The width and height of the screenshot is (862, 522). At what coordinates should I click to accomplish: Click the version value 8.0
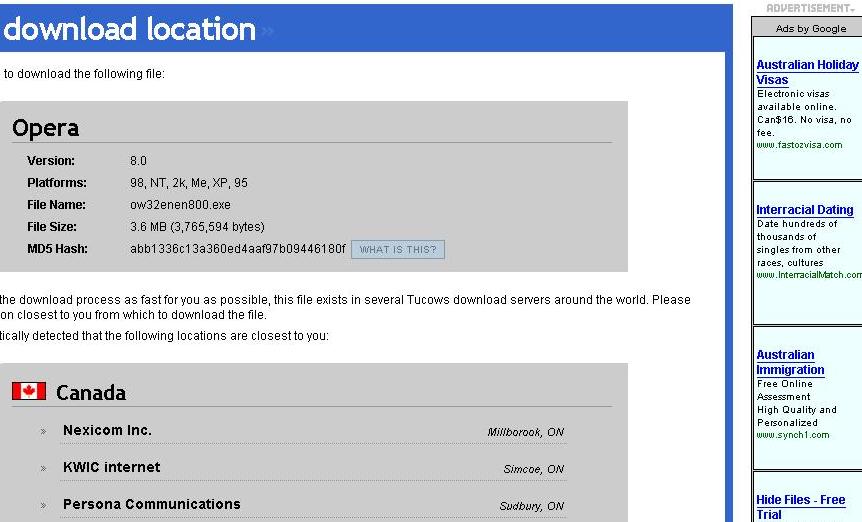[139, 161]
